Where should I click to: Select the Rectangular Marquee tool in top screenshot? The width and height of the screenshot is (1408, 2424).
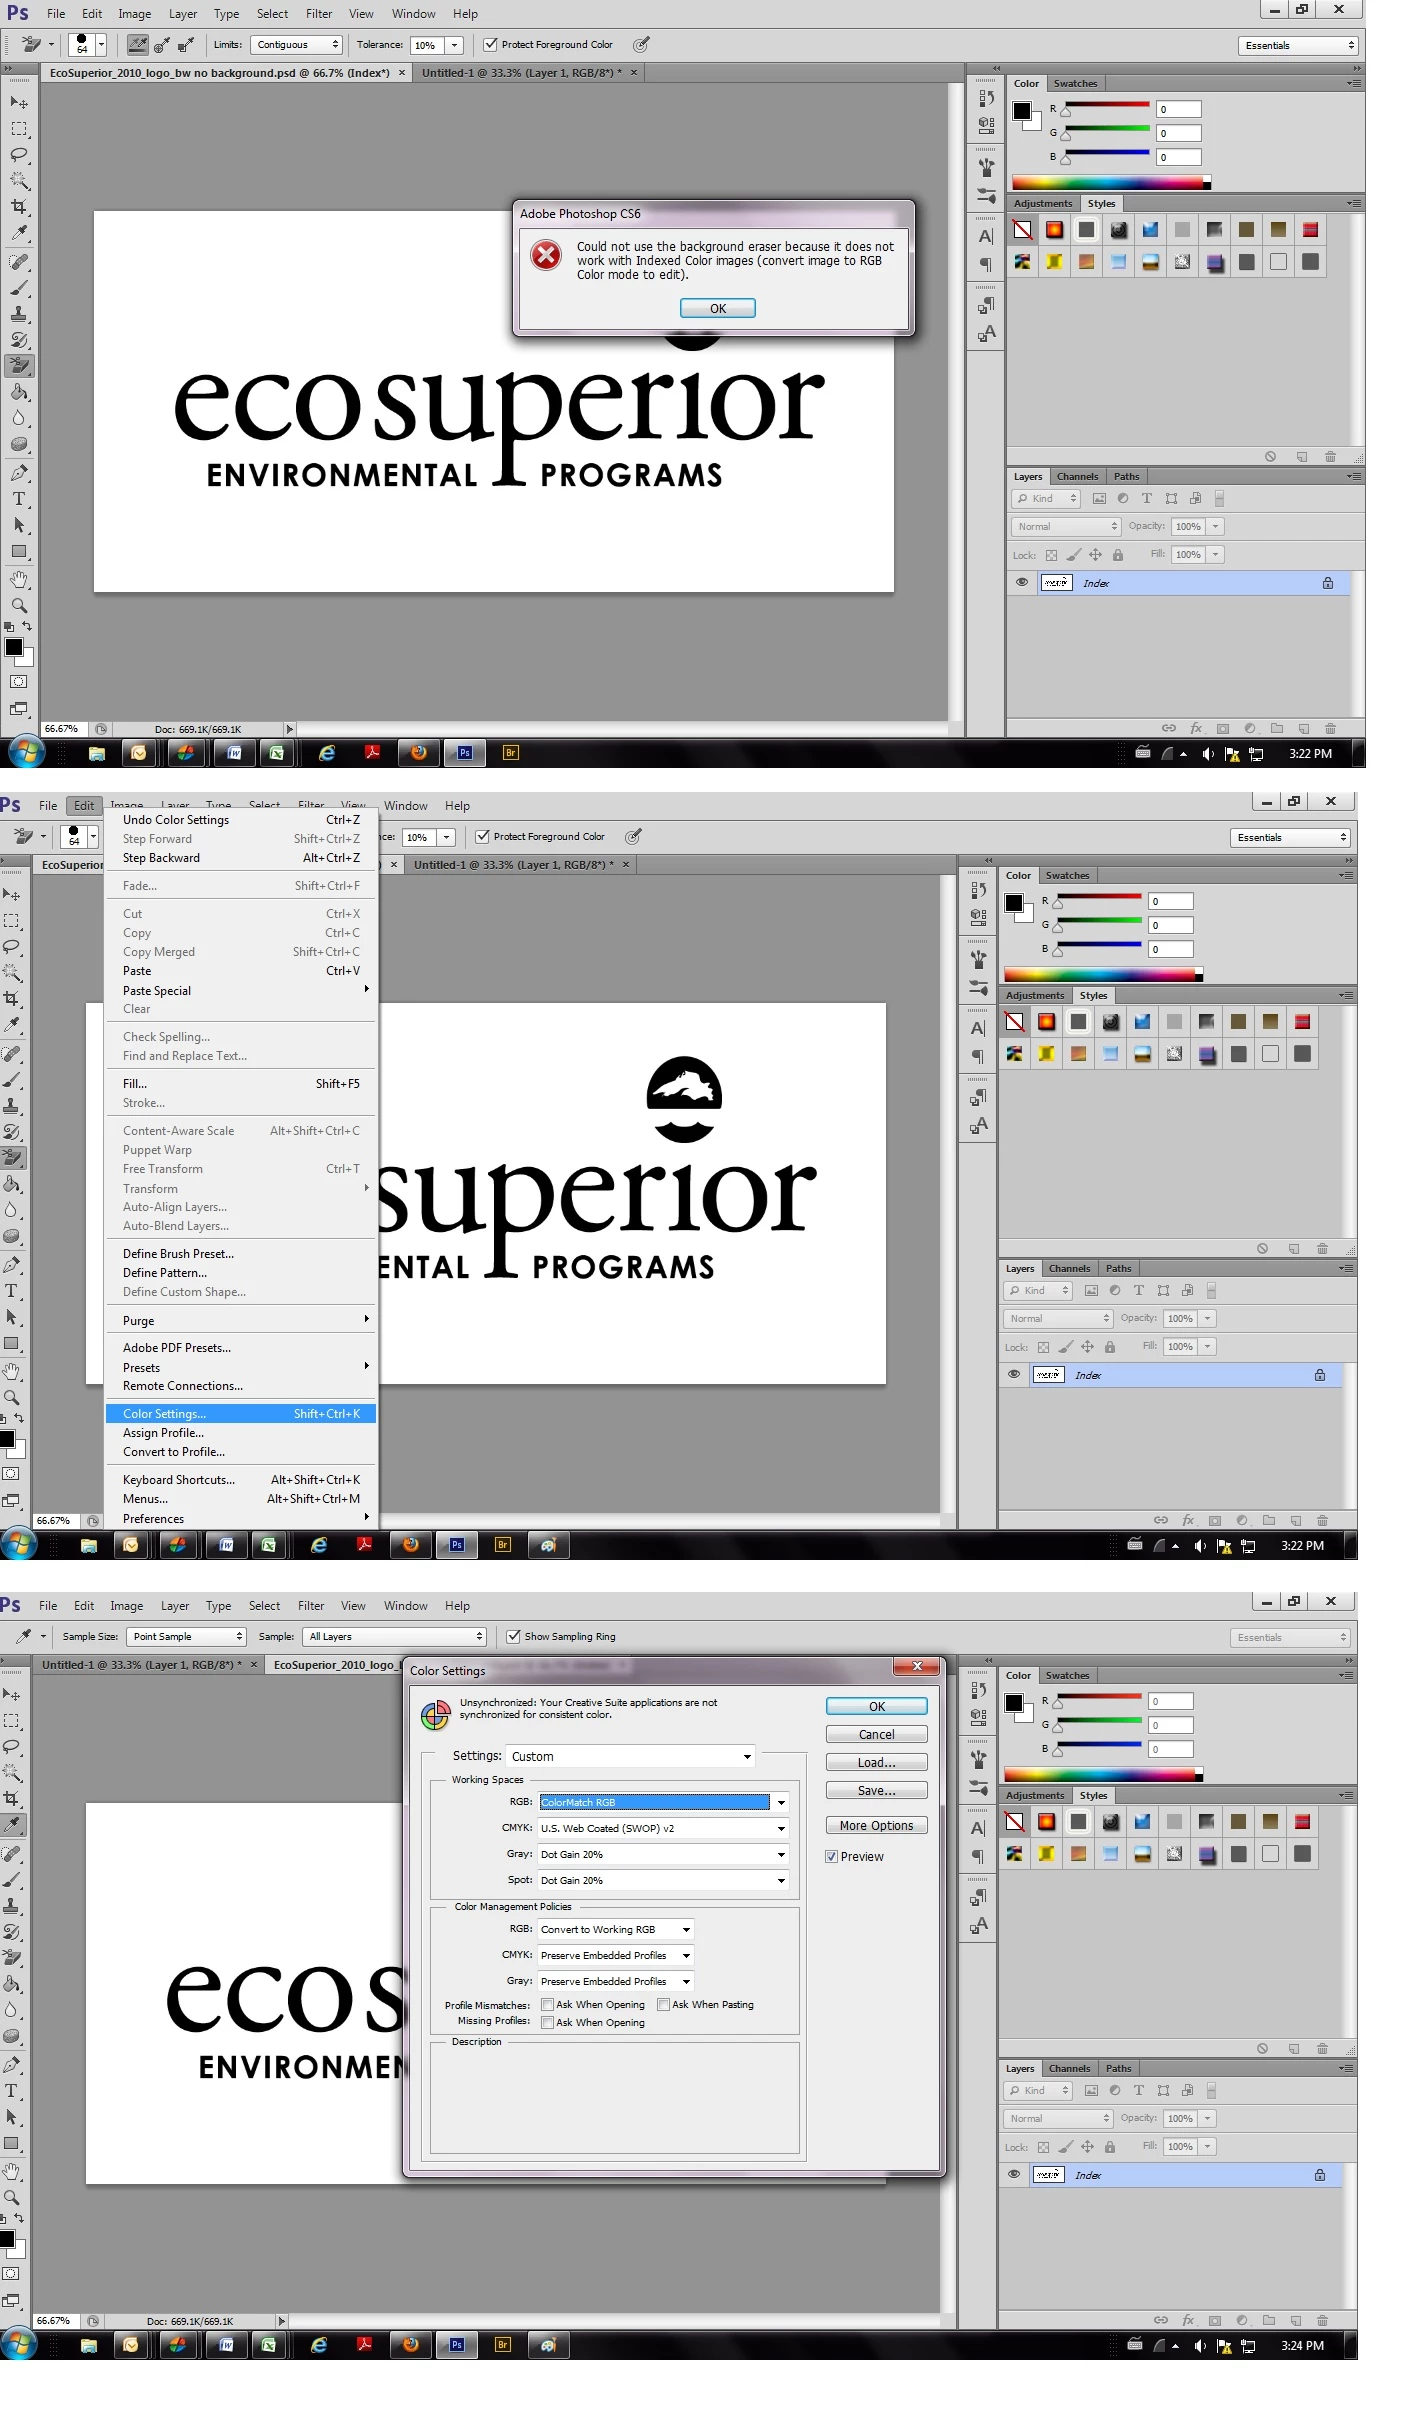(x=18, y=129)
